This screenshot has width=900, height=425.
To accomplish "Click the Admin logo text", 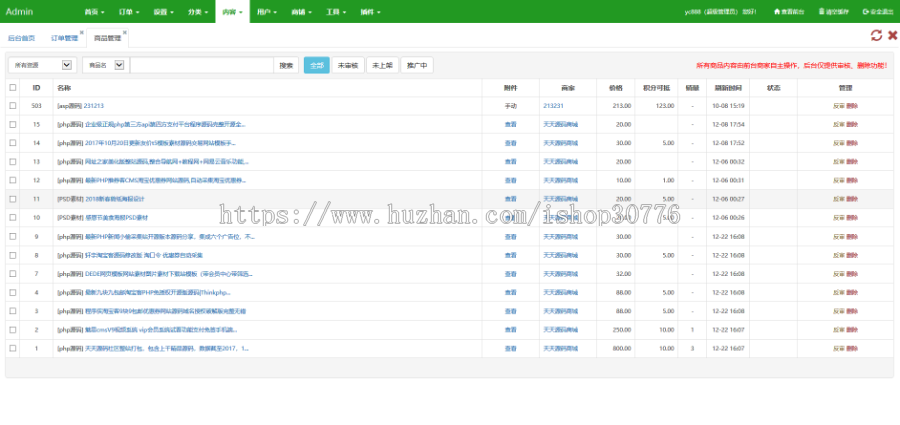I will tap(19, 11).
